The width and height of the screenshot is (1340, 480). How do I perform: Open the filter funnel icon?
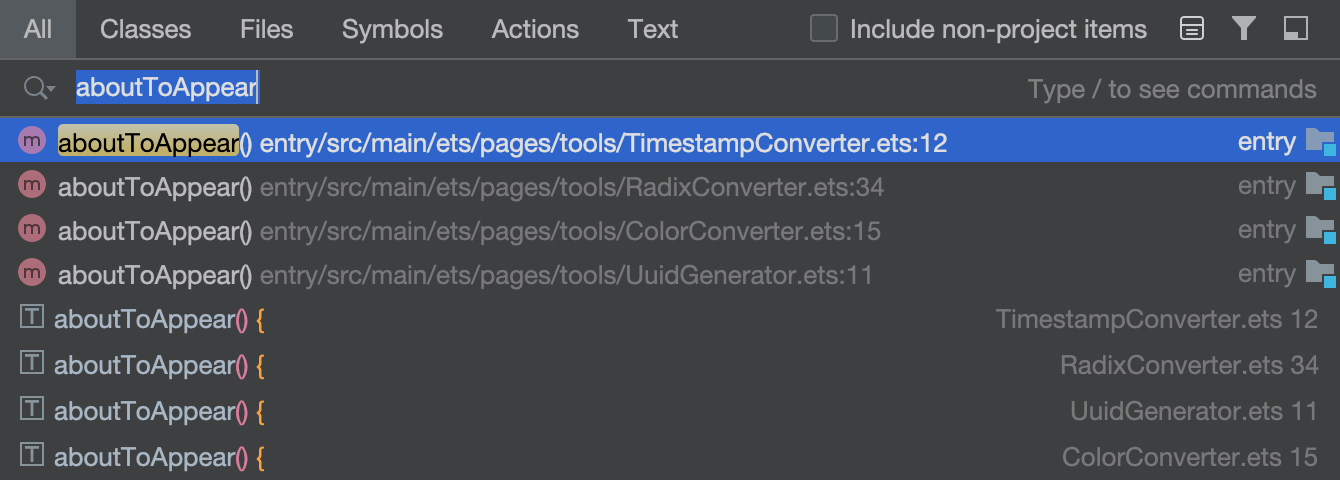pyautogui.click(x=1244, y=29)
